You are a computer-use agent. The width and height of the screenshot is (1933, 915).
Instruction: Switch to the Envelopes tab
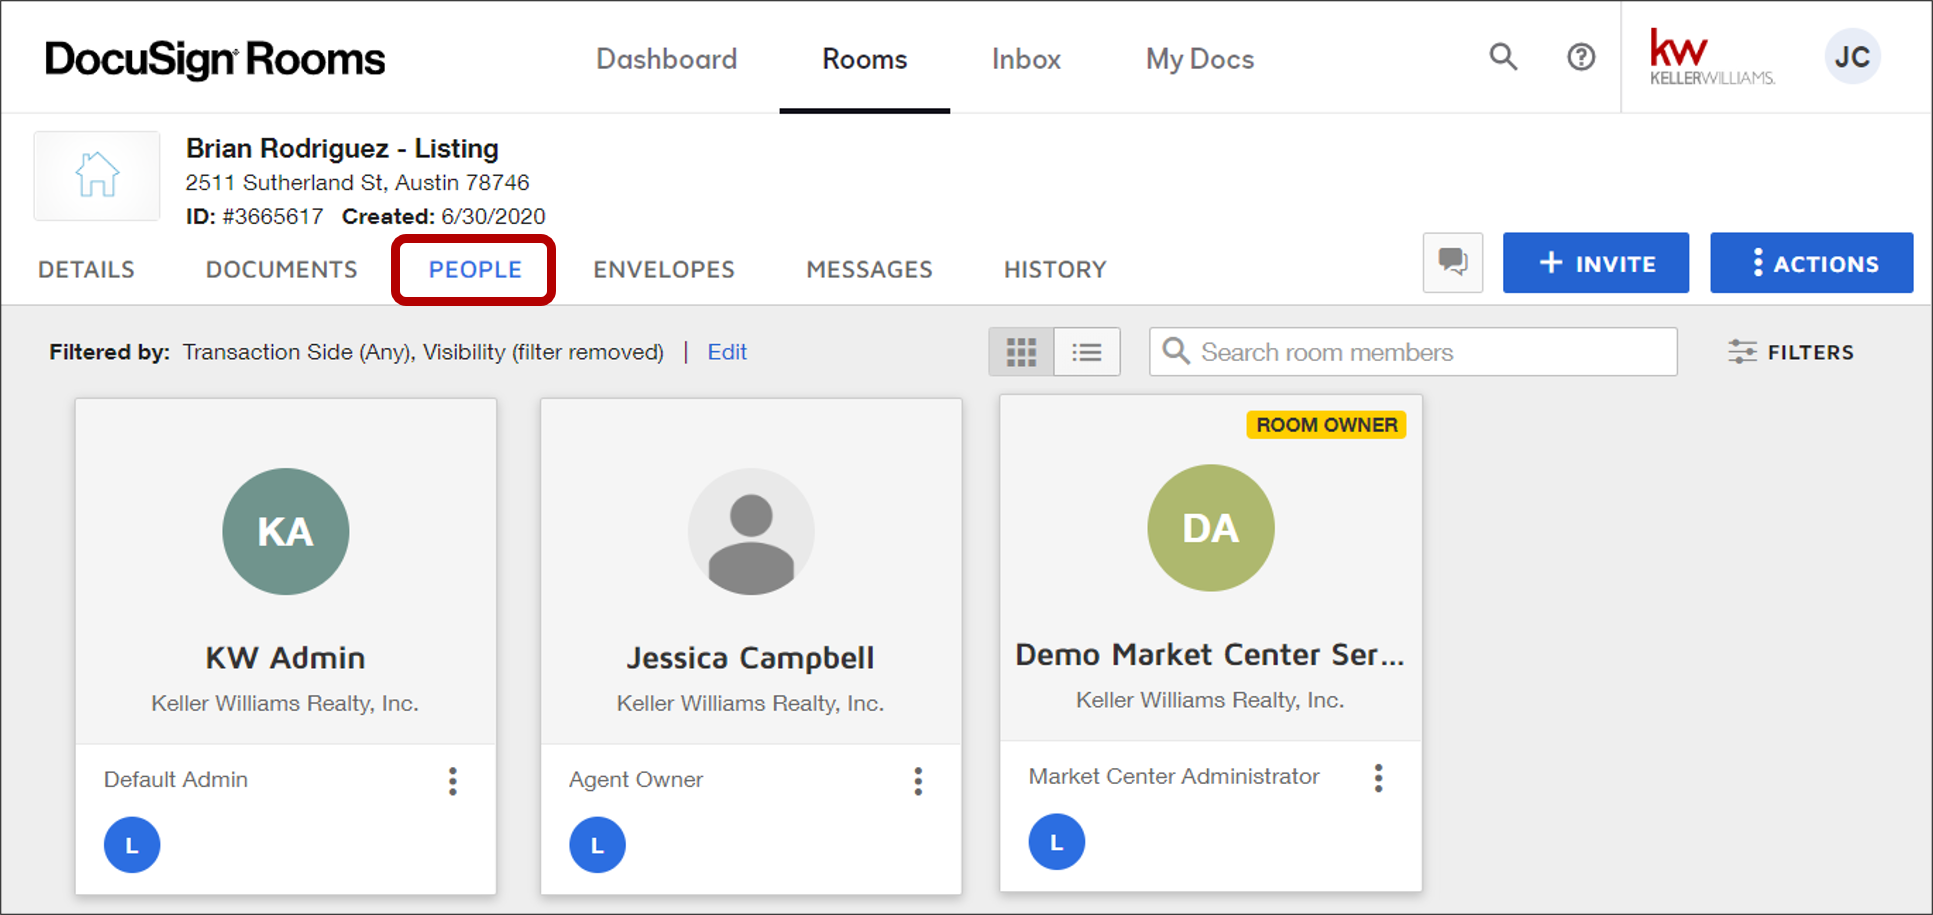click(664, 269)
